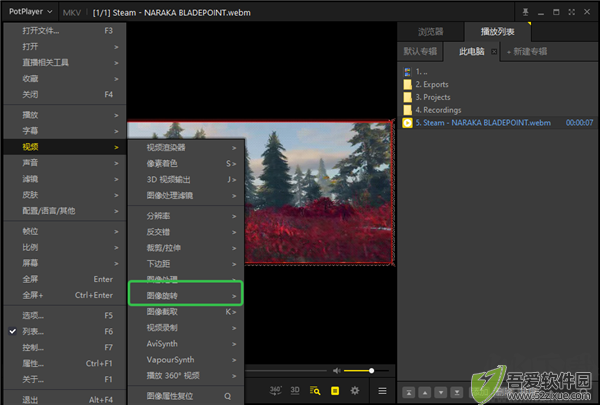Viewport: 600px width, 405px height.
Task: Select the highlighted 视频 menu item
Action: pyautogui.click(x=65, y=147)
